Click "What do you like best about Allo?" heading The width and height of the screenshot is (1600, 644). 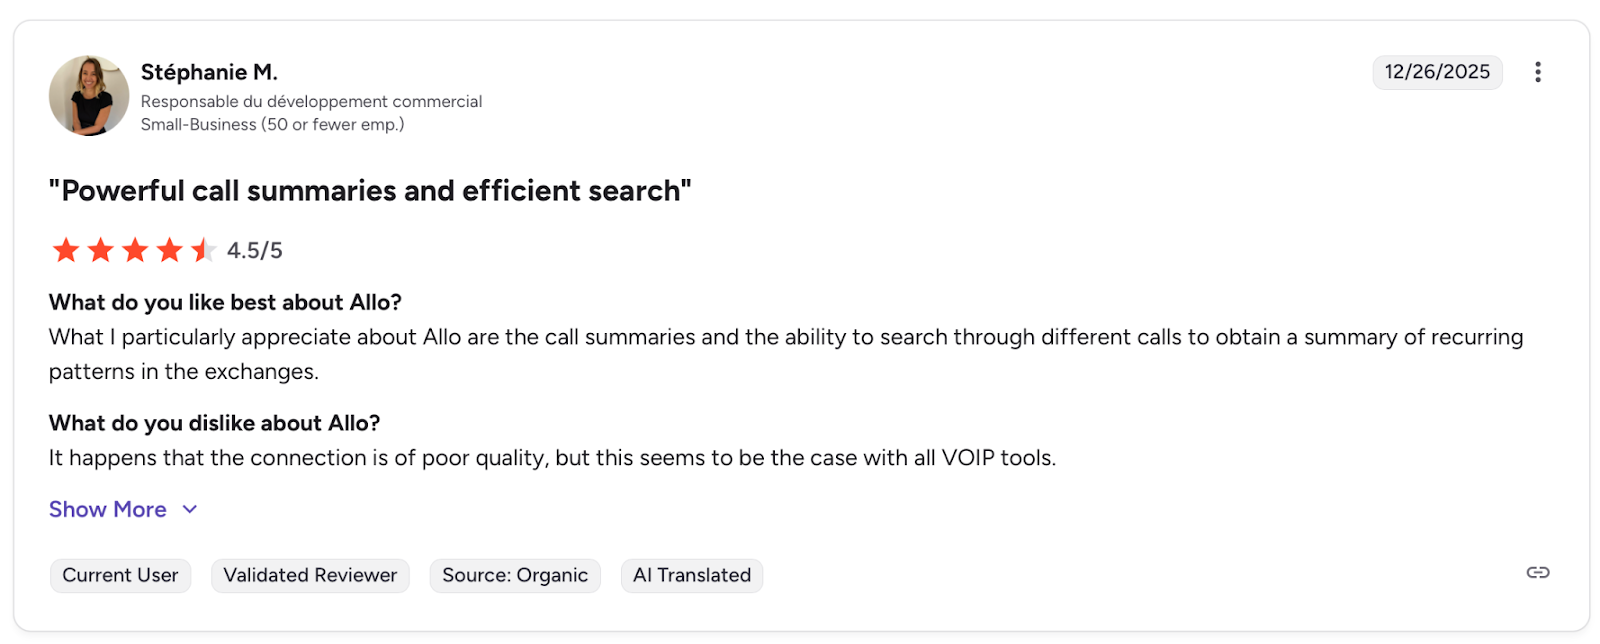click(225, 303)
